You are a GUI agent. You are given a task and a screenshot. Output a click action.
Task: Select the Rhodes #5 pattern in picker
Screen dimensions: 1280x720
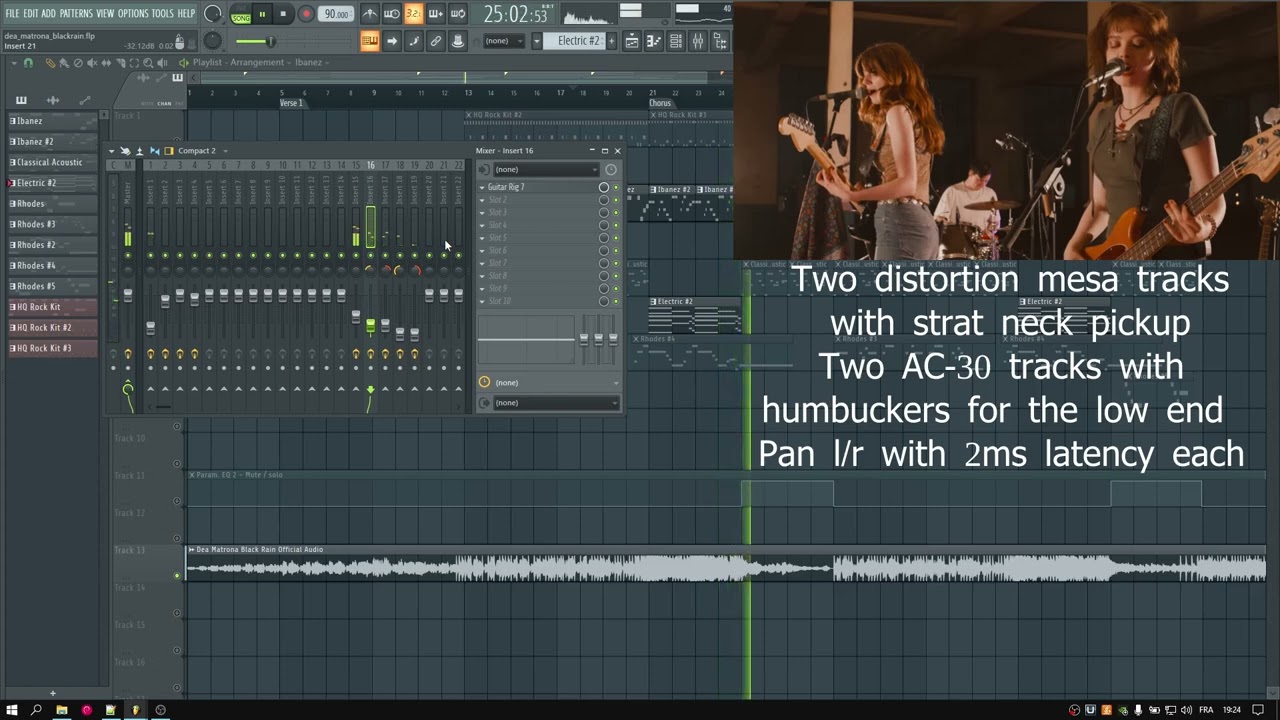pyautogui.click(x=53, y=286)
